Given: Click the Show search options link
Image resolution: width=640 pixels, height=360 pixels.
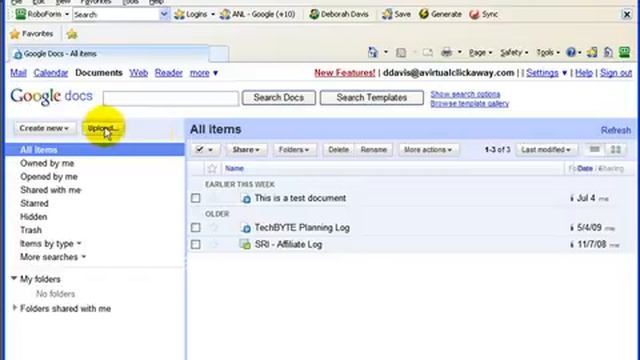Looking at the screenshot, I should tap(465, 94).
